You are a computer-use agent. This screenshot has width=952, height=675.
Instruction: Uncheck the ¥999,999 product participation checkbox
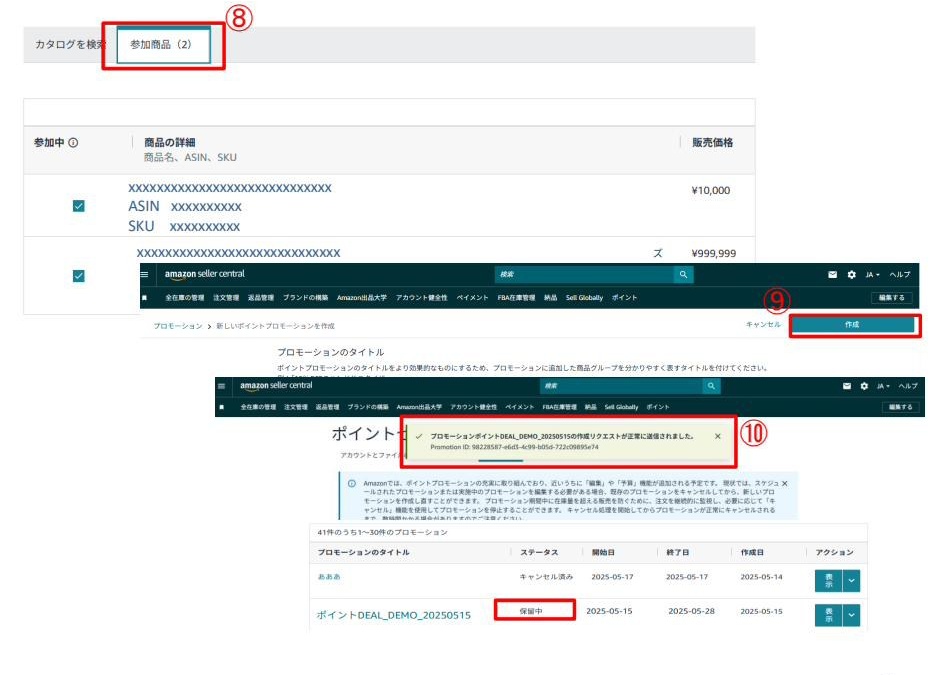click(79, 276)
